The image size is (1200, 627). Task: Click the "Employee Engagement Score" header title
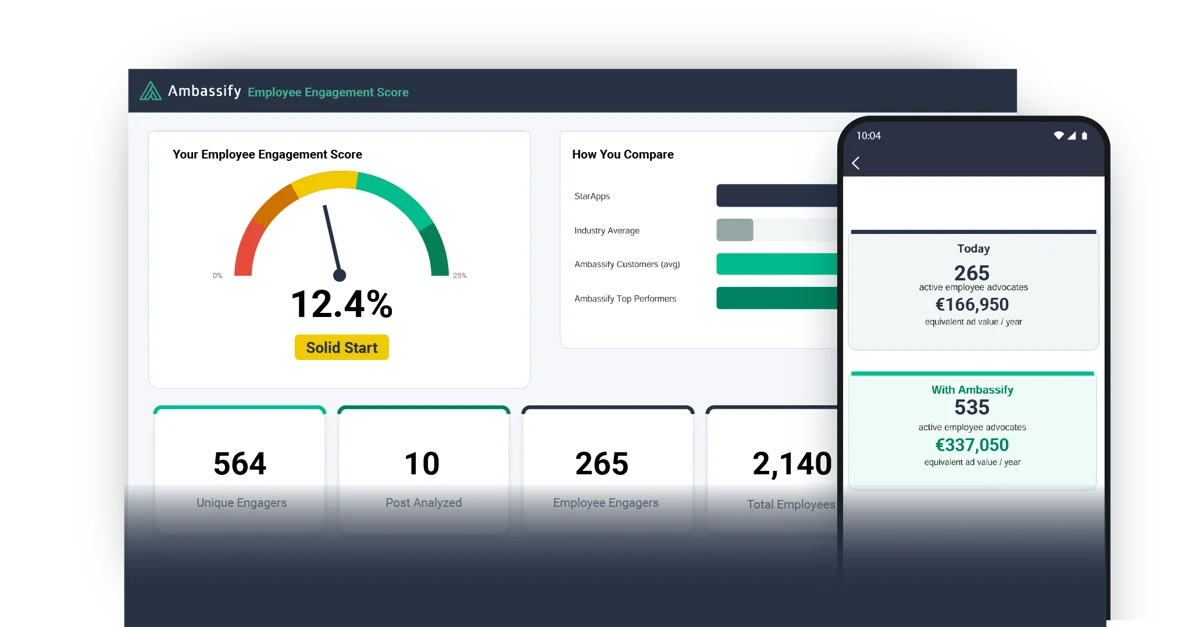pyautogui.click(x=328, y=92)
